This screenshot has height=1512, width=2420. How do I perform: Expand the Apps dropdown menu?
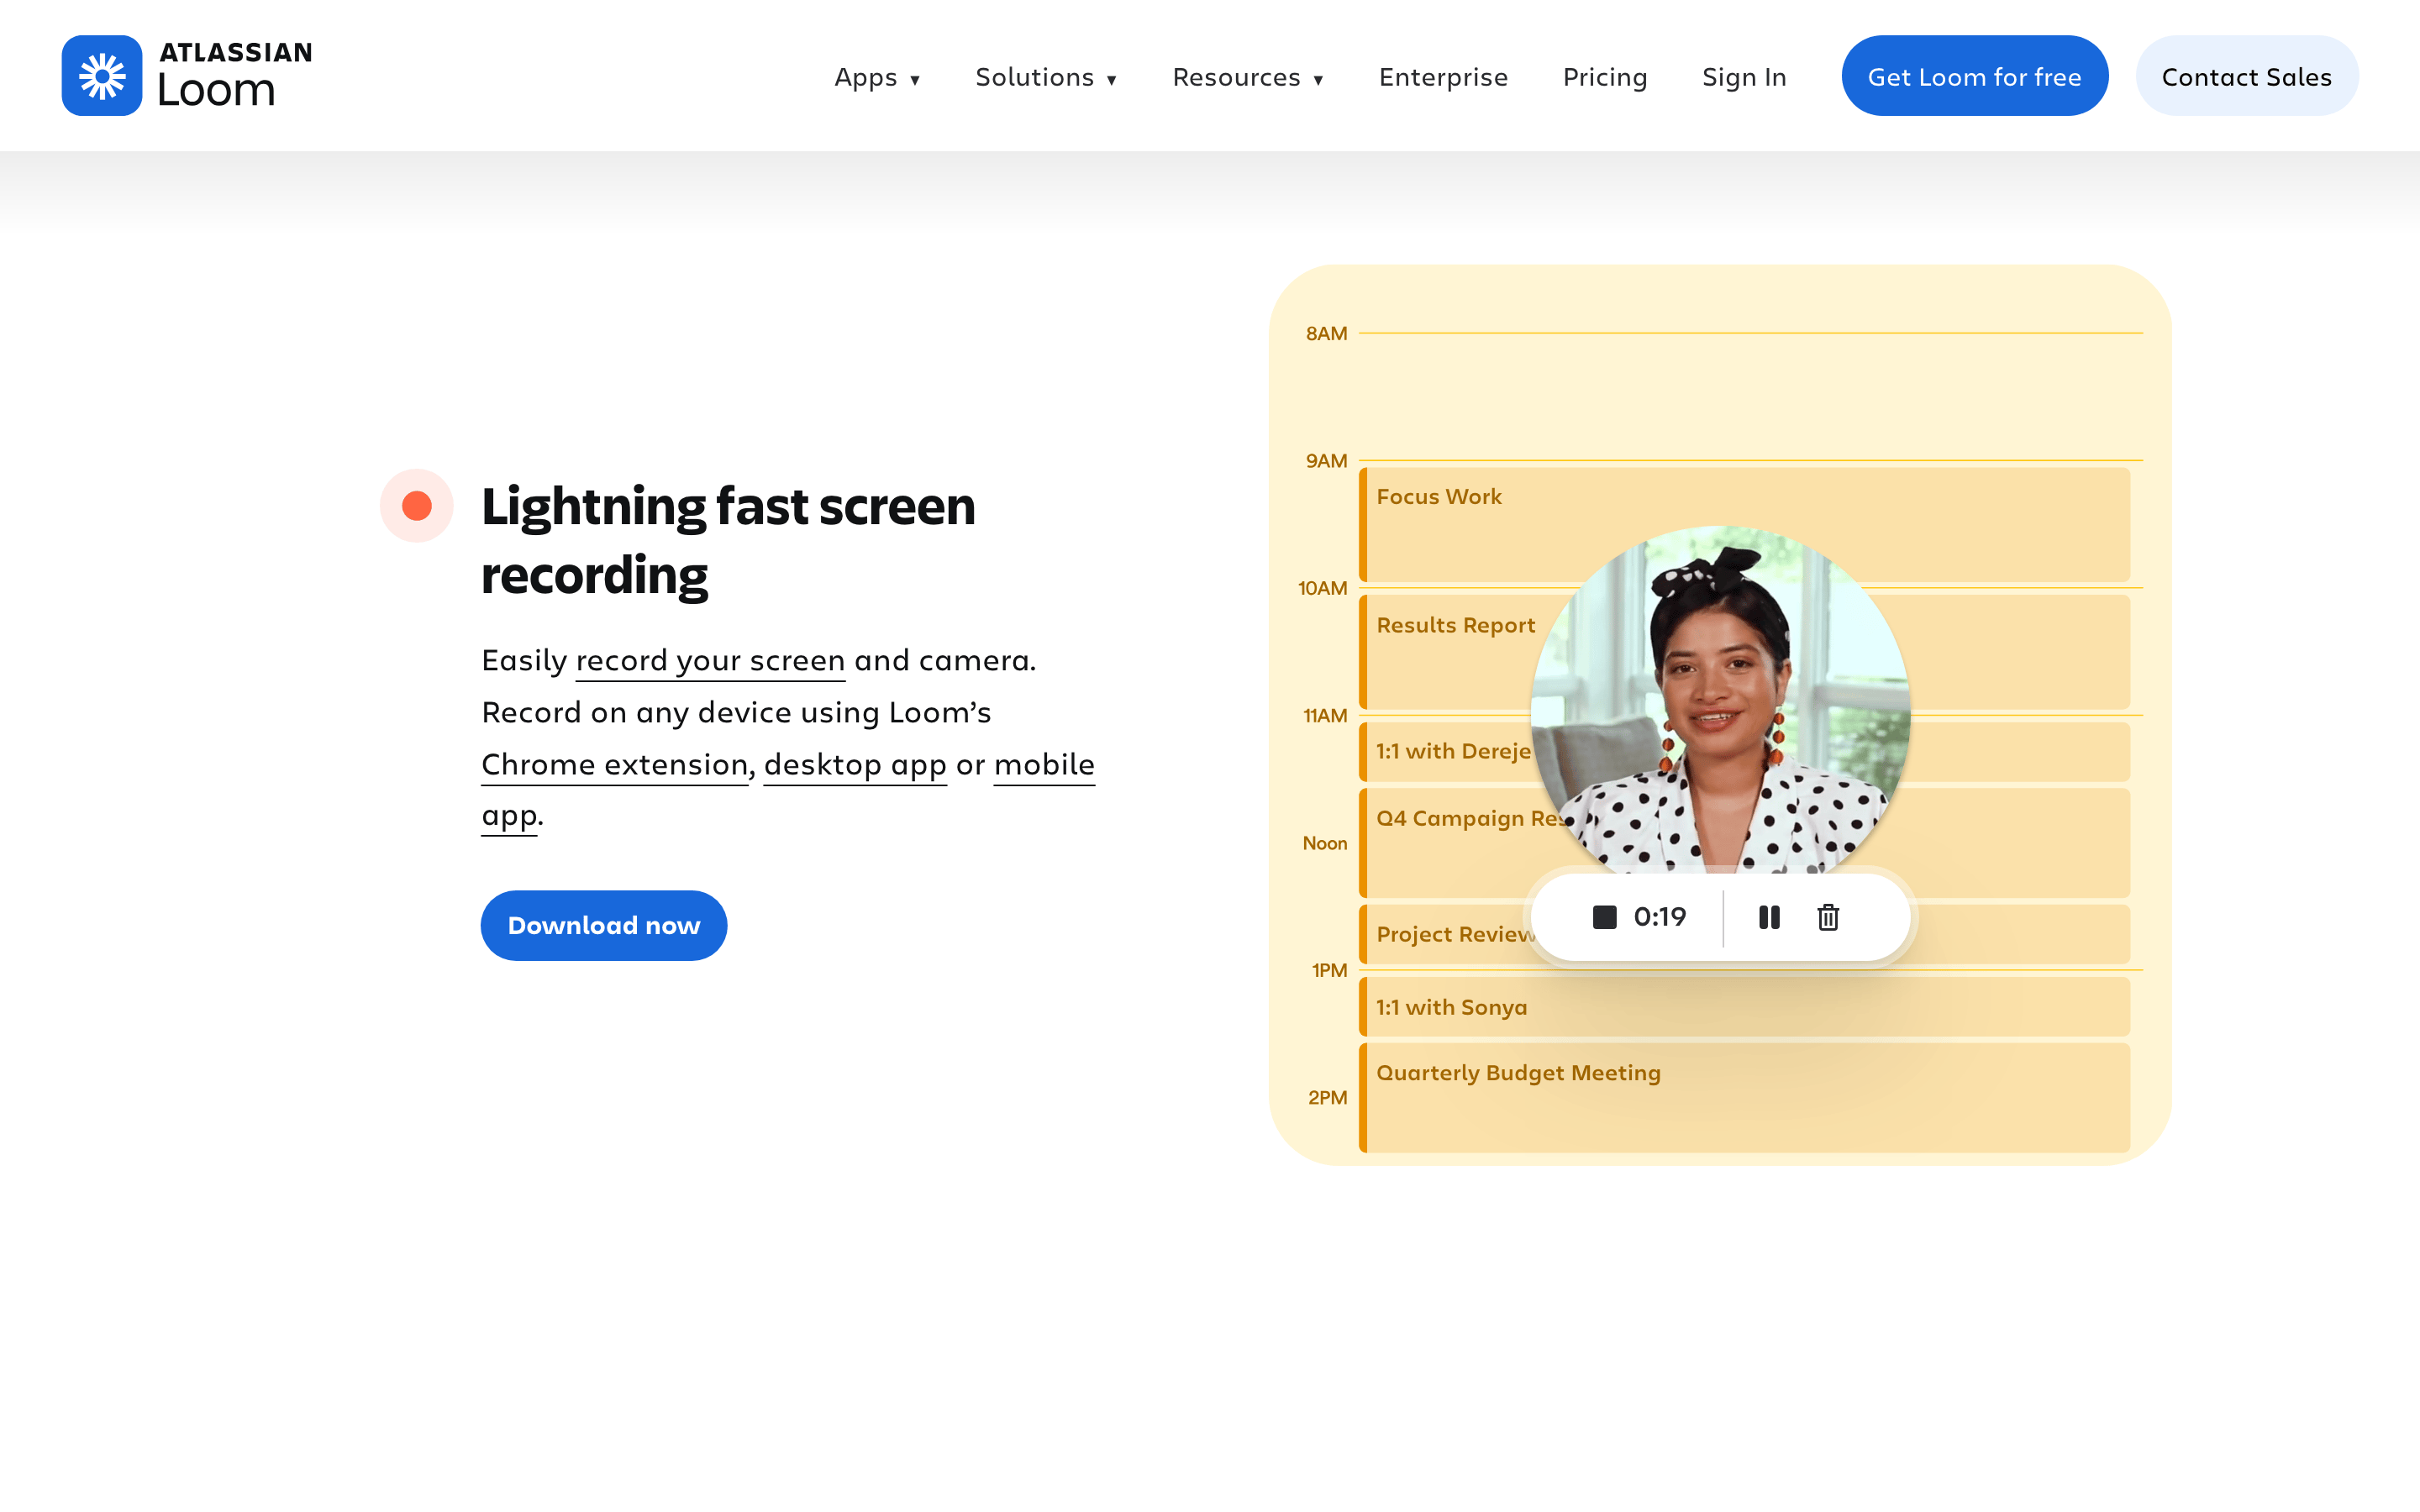click(877, 77)
